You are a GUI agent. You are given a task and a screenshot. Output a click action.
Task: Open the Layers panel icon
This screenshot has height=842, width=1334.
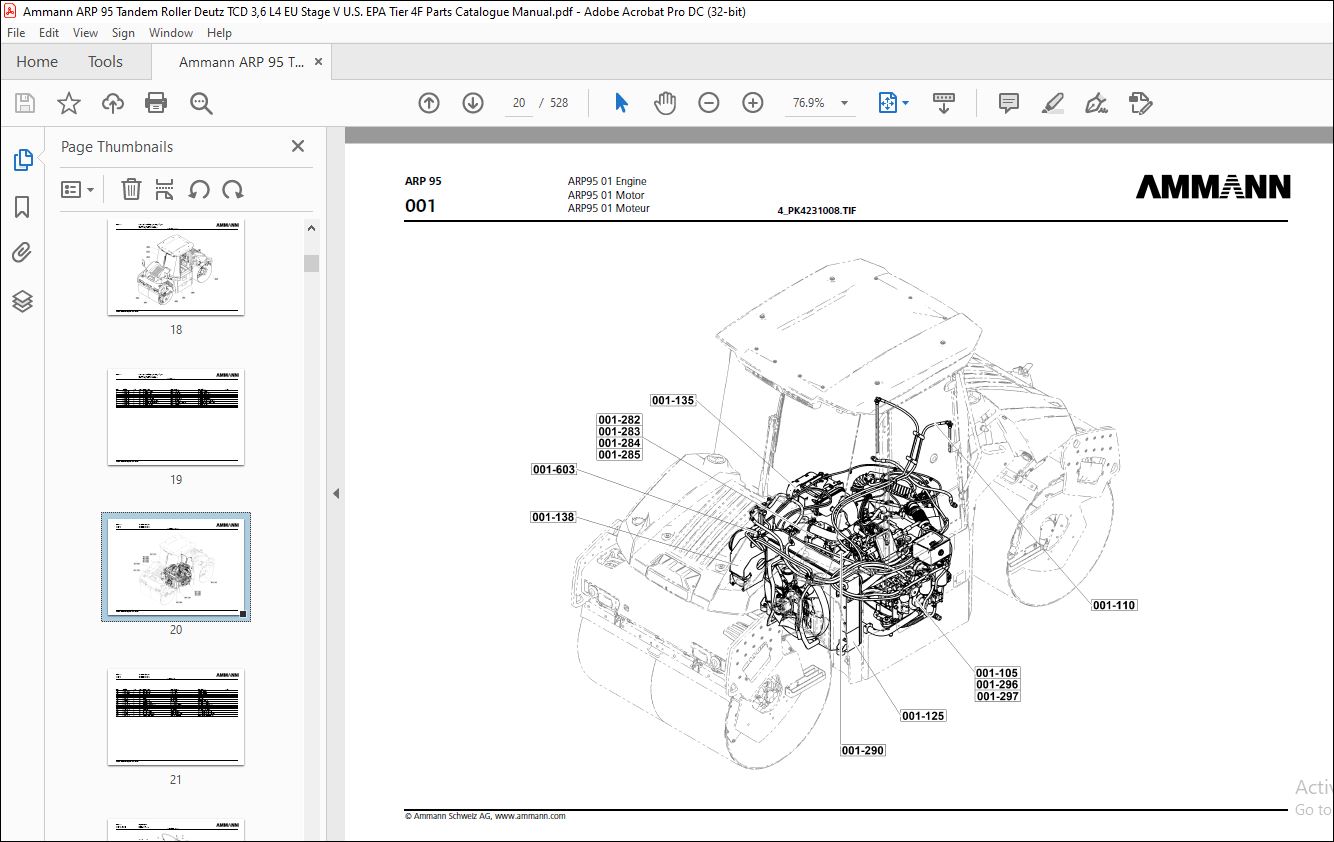pyautogui.click(x=22, y=301)
